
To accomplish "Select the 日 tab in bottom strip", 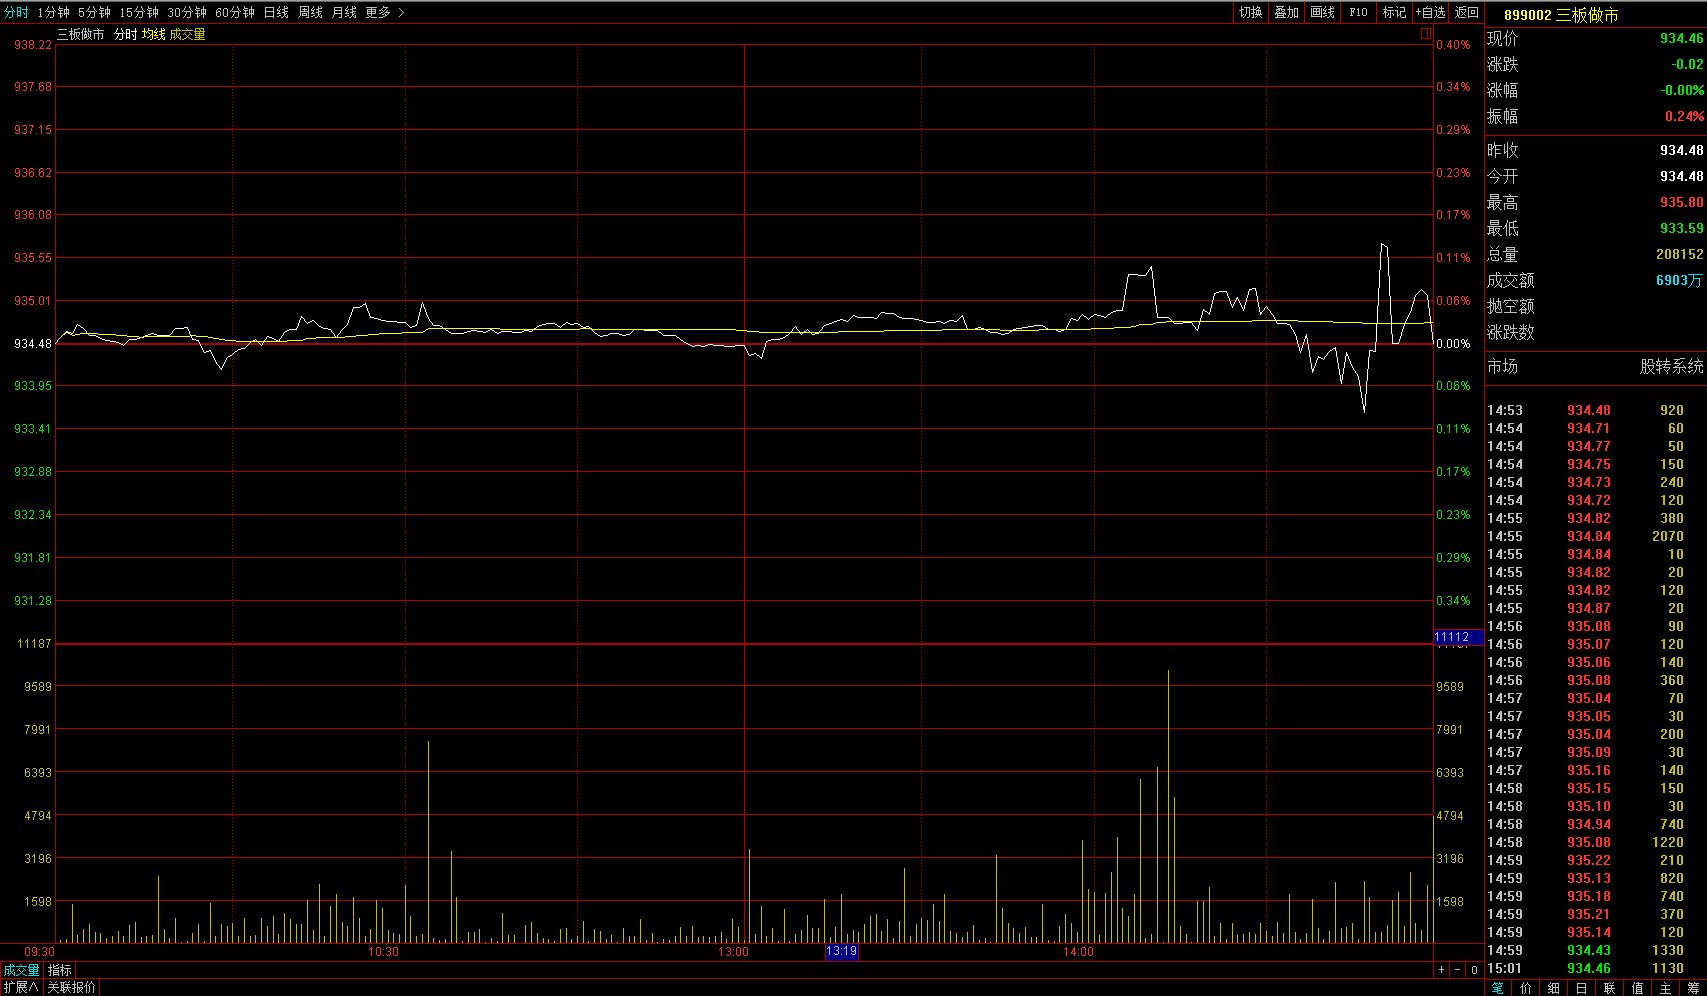I will [1581, 988].
